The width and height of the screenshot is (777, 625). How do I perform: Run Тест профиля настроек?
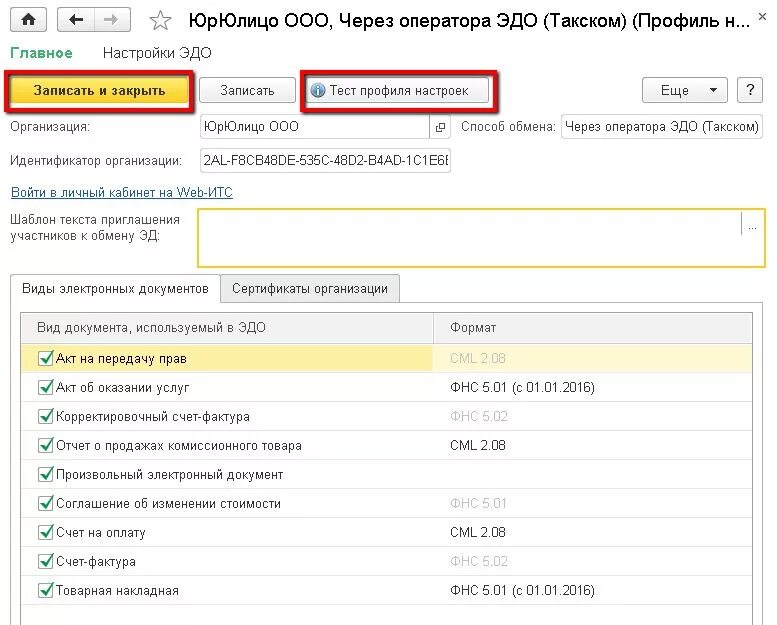pyautogui.click(x=397, y=91)
